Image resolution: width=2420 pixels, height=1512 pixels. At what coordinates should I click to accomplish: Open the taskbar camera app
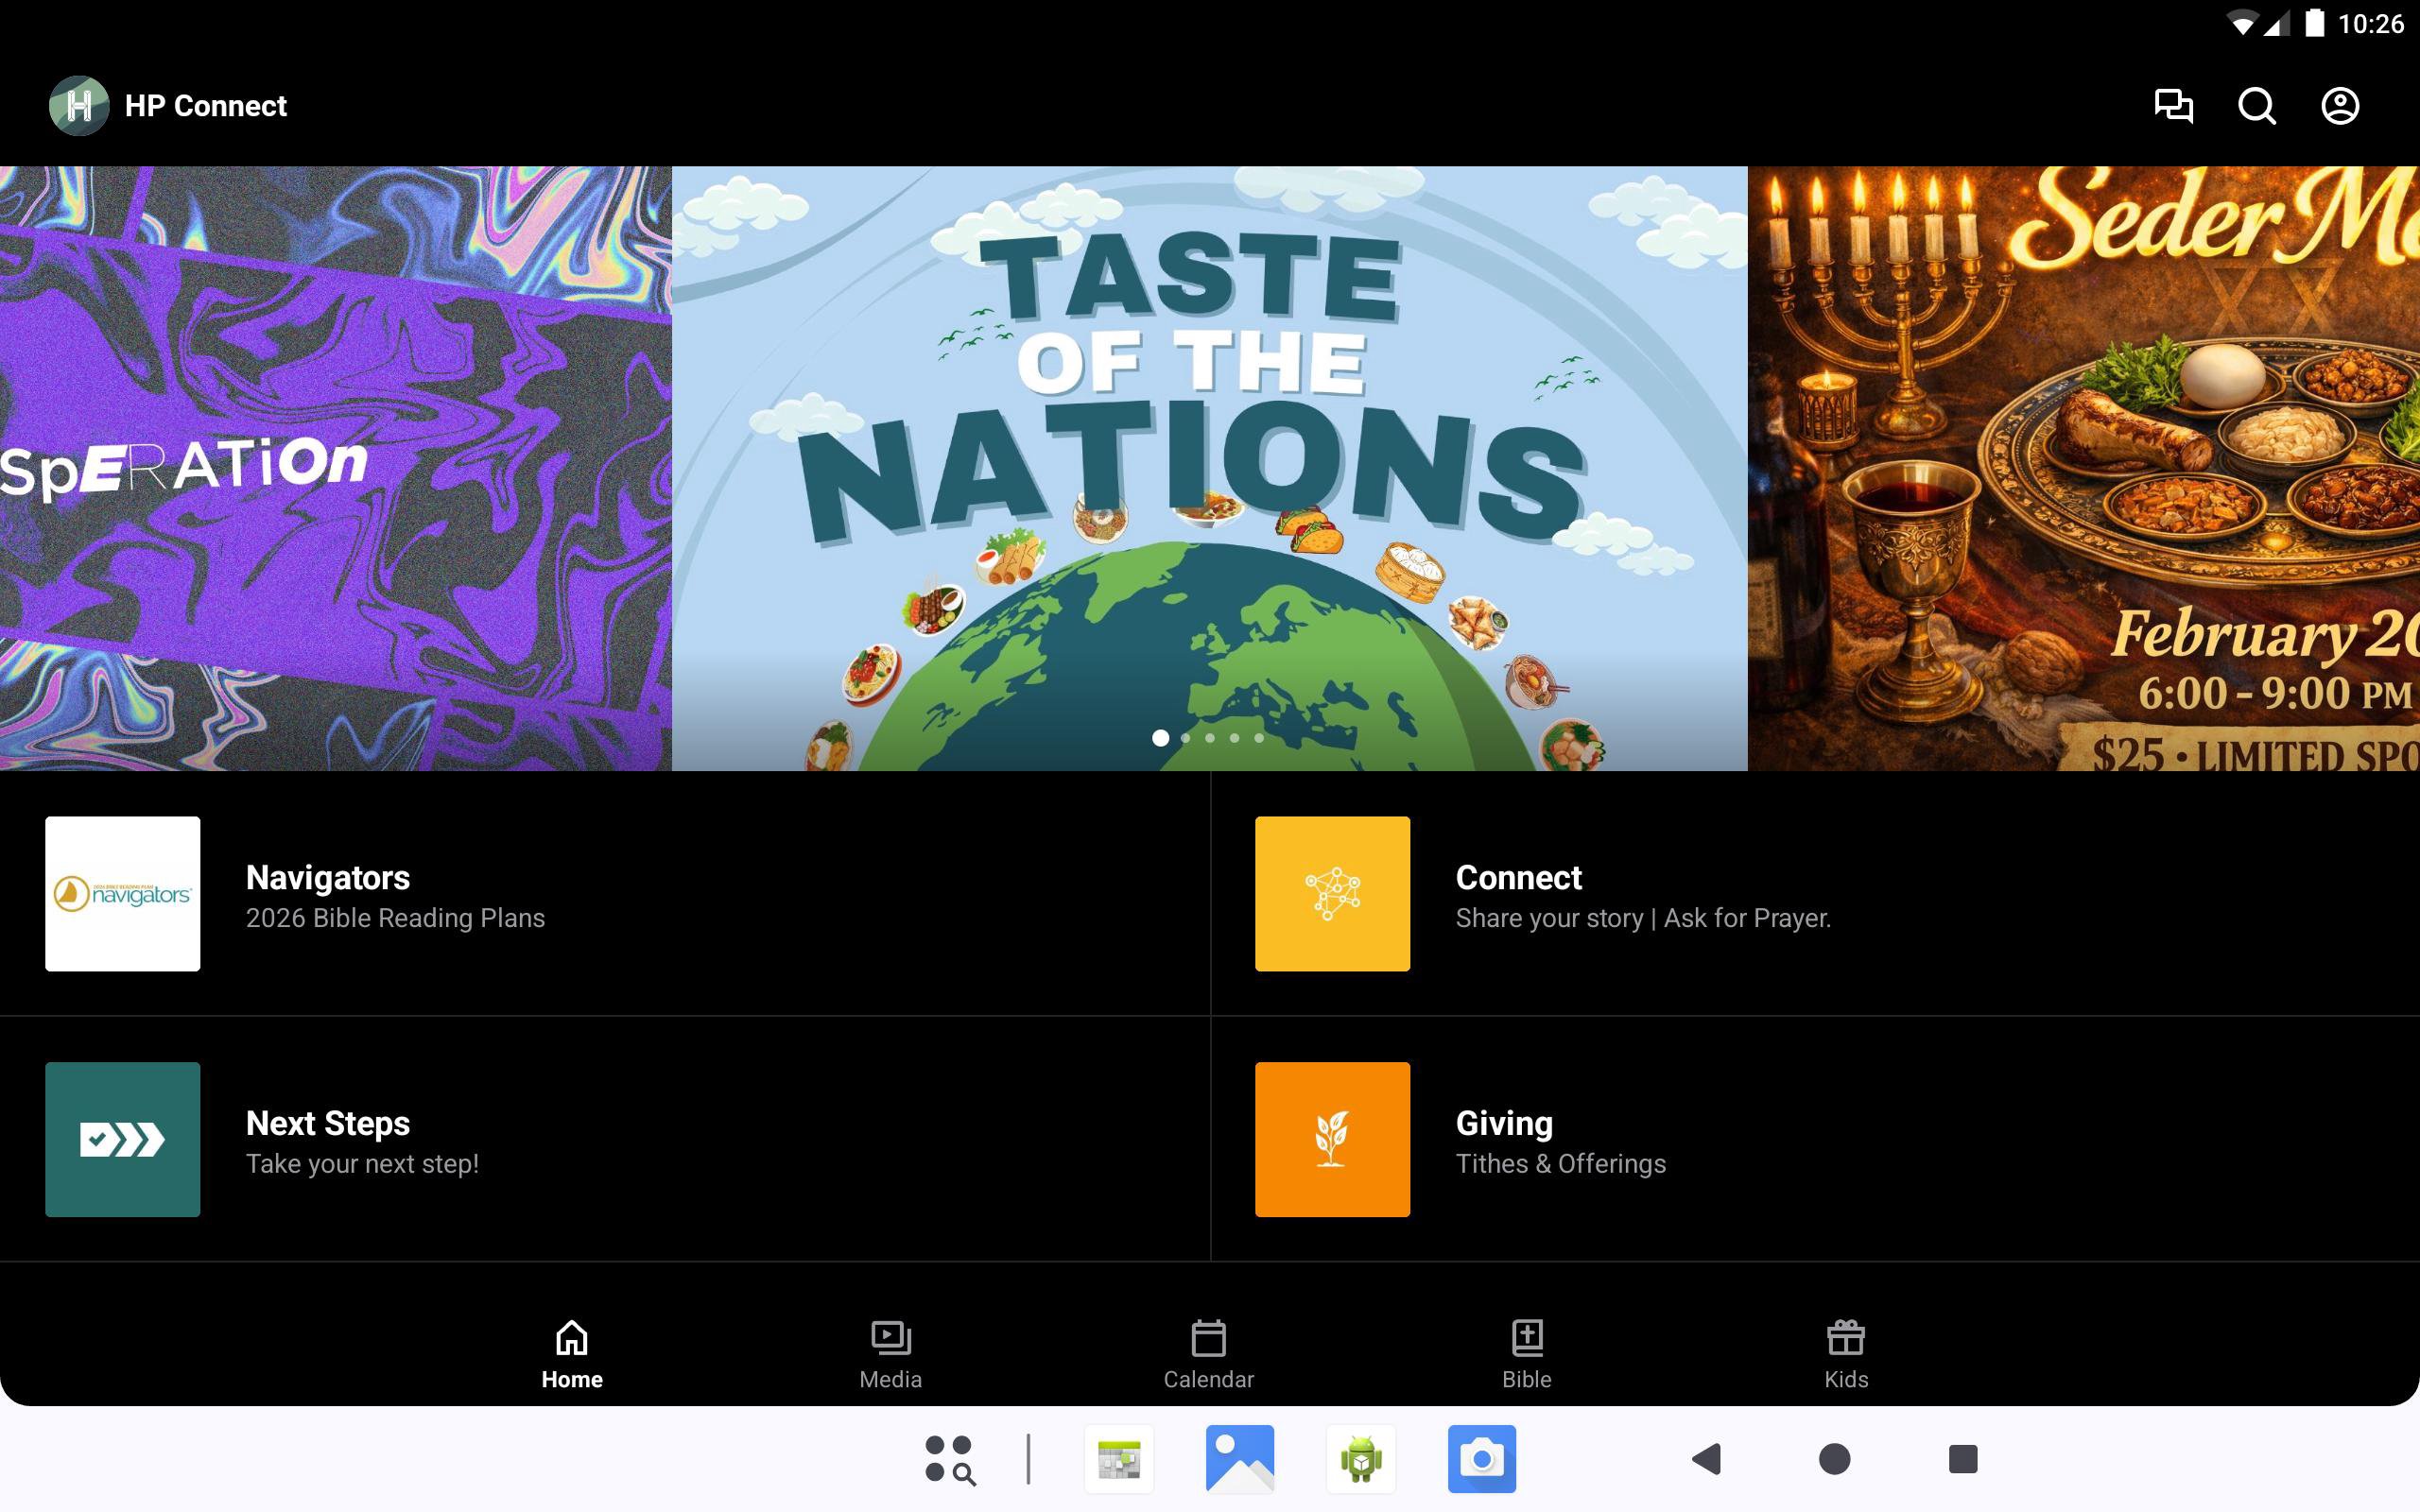point(1481,1459)
